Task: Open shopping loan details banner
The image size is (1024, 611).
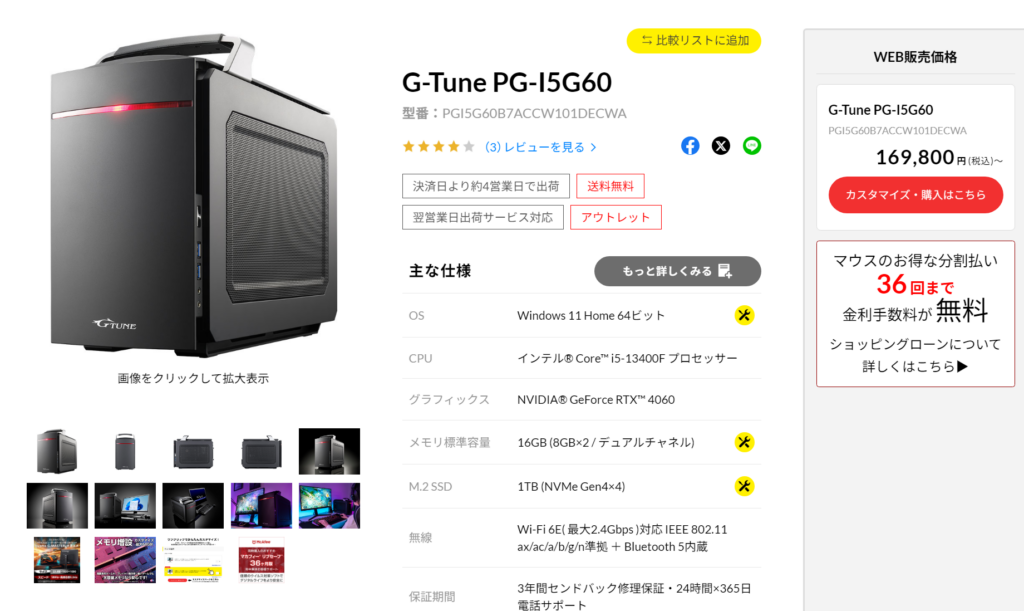Action: [x=916, y=313]
